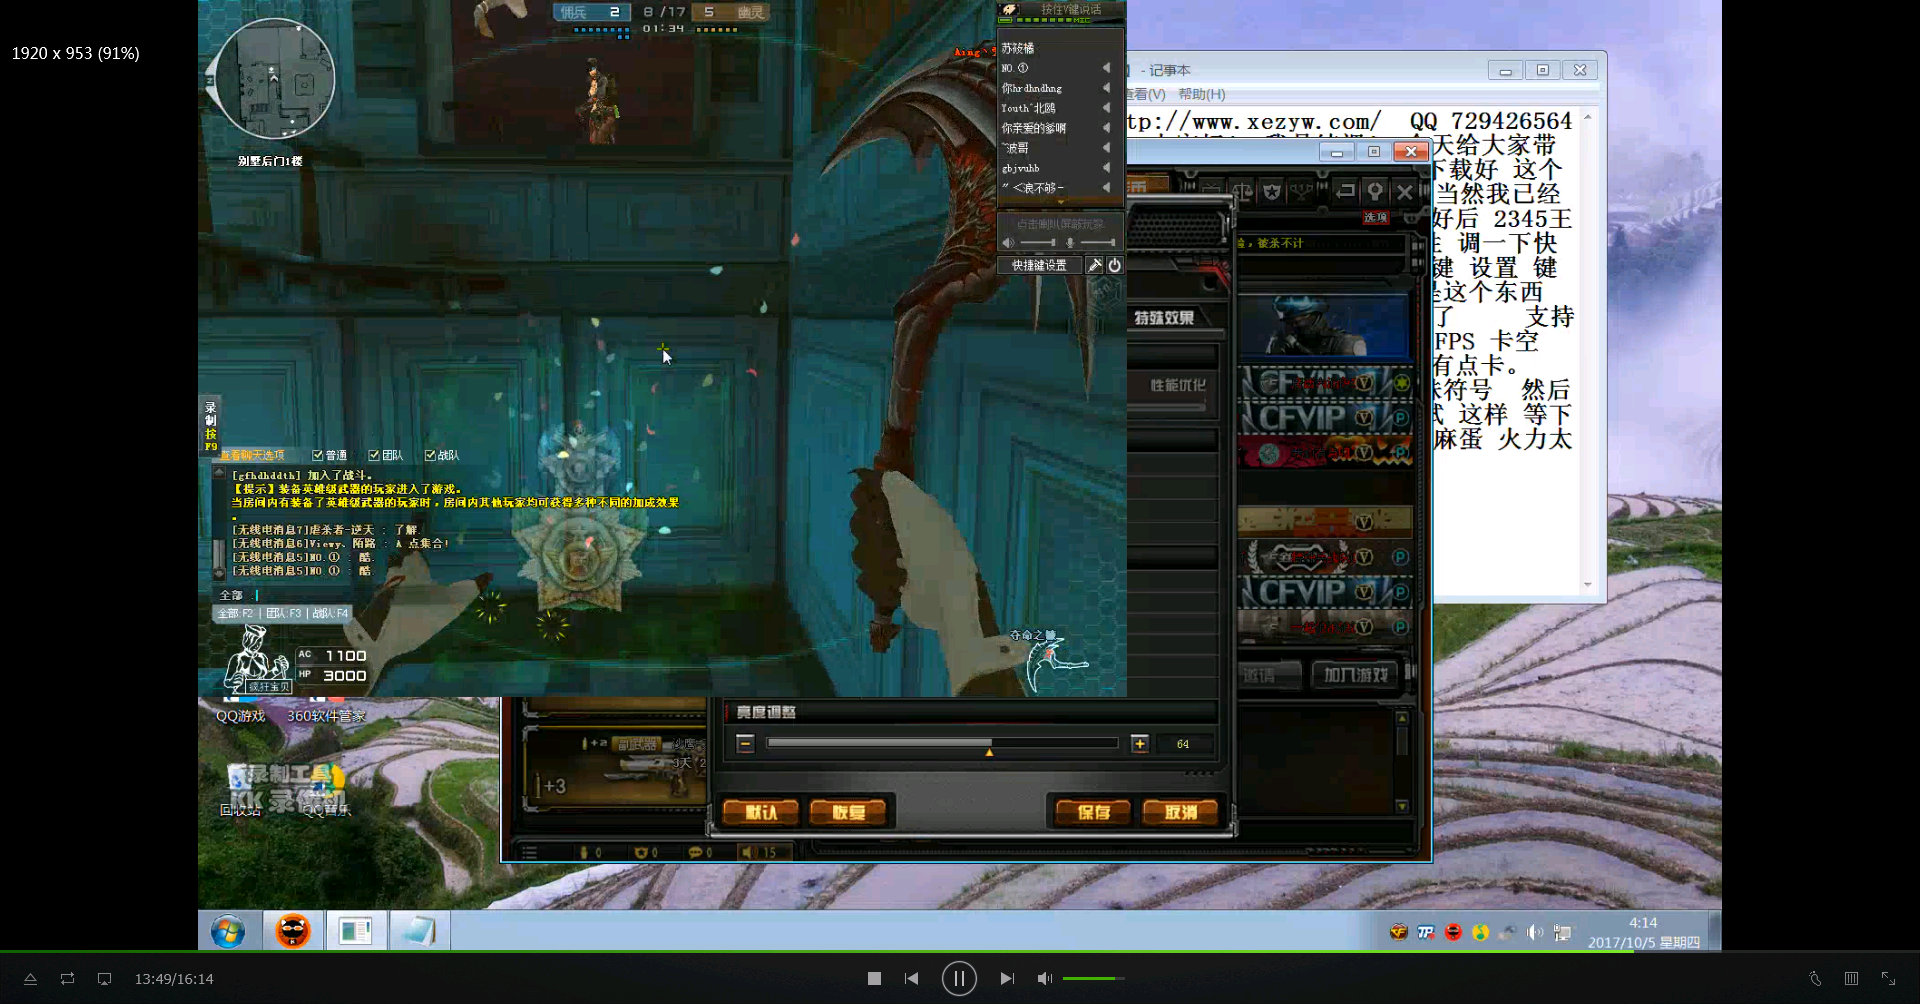The image size is (1920, 1004).
Task: Uncheck the 团队 chat filter checkbox
Action: point(373,455)
